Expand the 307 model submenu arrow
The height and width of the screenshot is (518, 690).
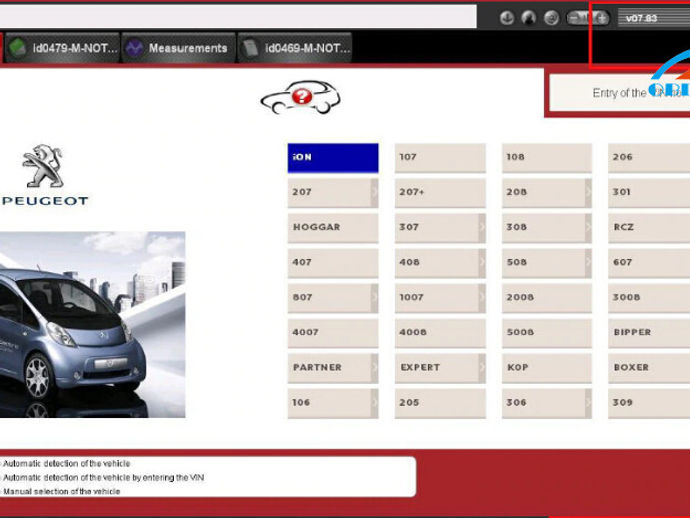click(482, 228)
